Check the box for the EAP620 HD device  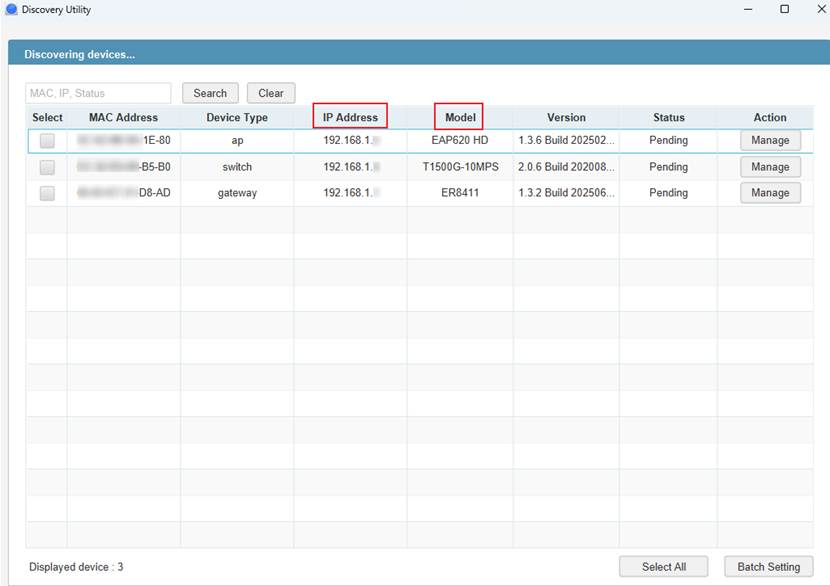pyautogui.click(x=47, y=141)
